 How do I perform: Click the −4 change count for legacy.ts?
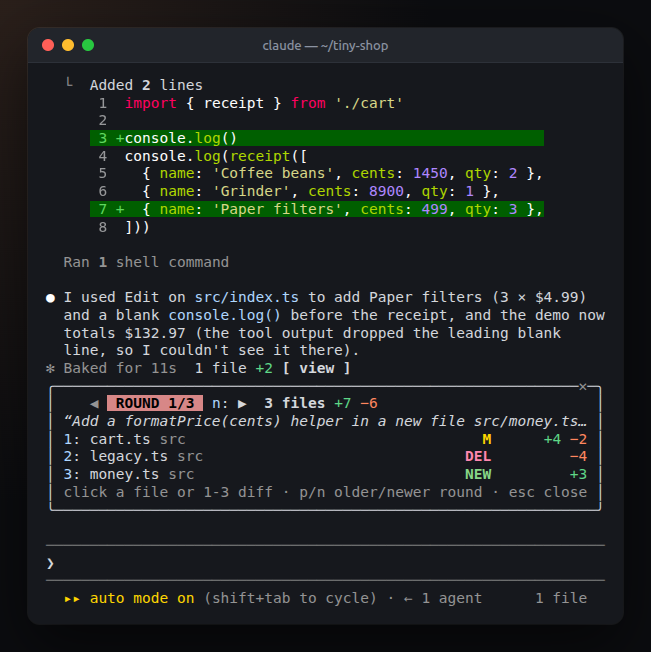pos(578,457)
